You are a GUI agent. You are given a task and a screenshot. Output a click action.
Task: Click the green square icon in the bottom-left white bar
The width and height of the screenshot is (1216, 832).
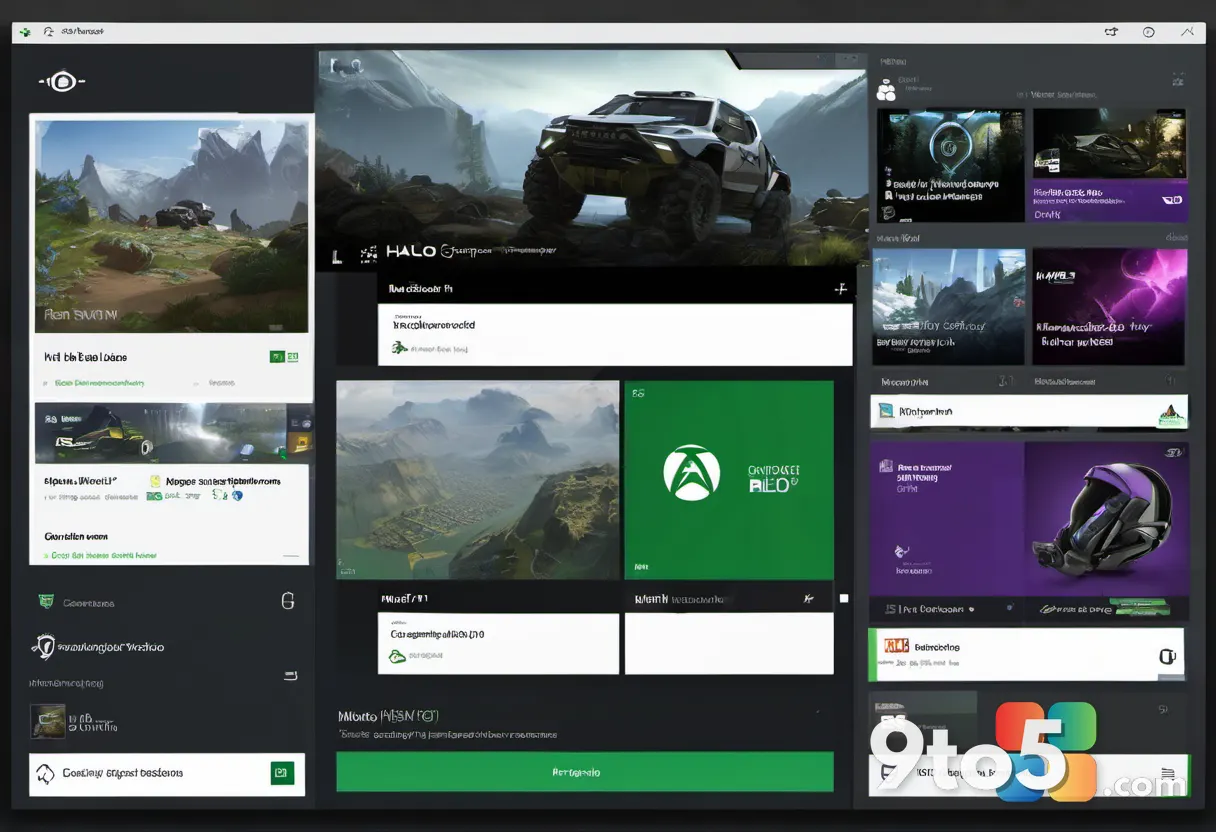coord(282,772)
